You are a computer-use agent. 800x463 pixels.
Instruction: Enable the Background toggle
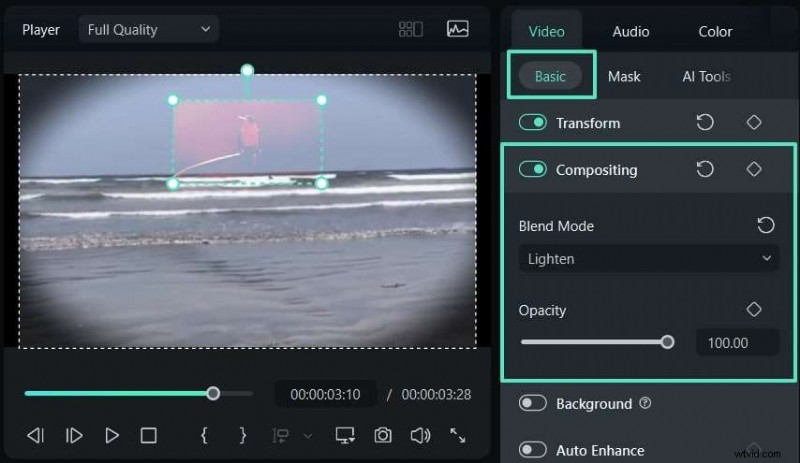[533, 403]
